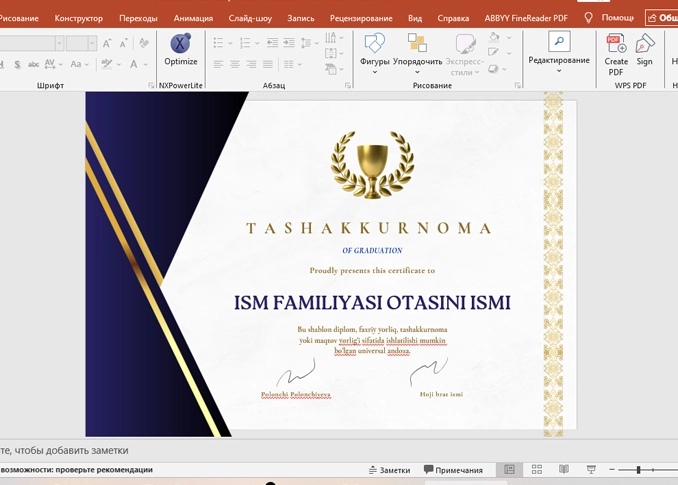Click the zoom slider handle
Image resolution: width=678 pixels, height=485 pixels.
coord(638,469)
